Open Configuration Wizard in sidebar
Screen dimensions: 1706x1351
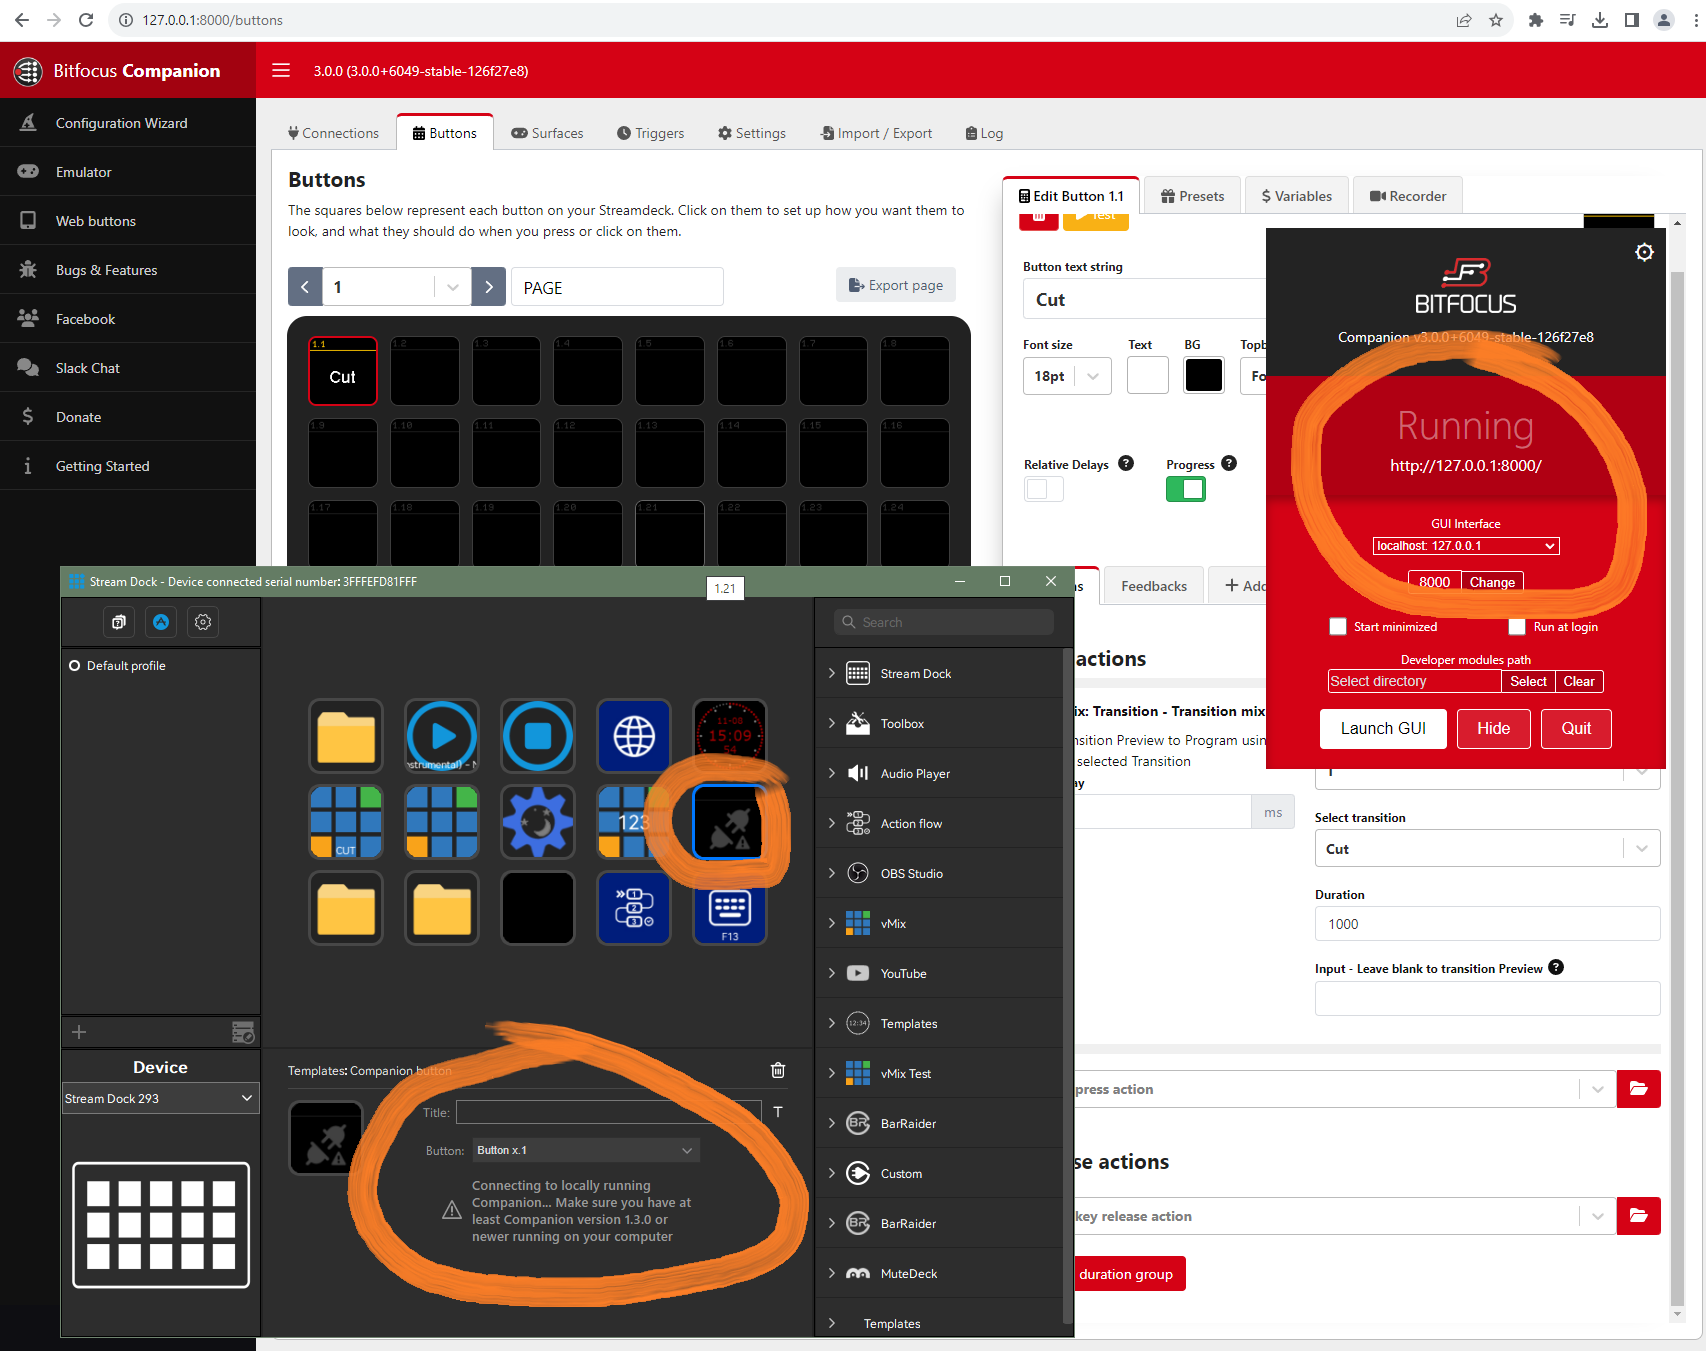coord(128,123)
